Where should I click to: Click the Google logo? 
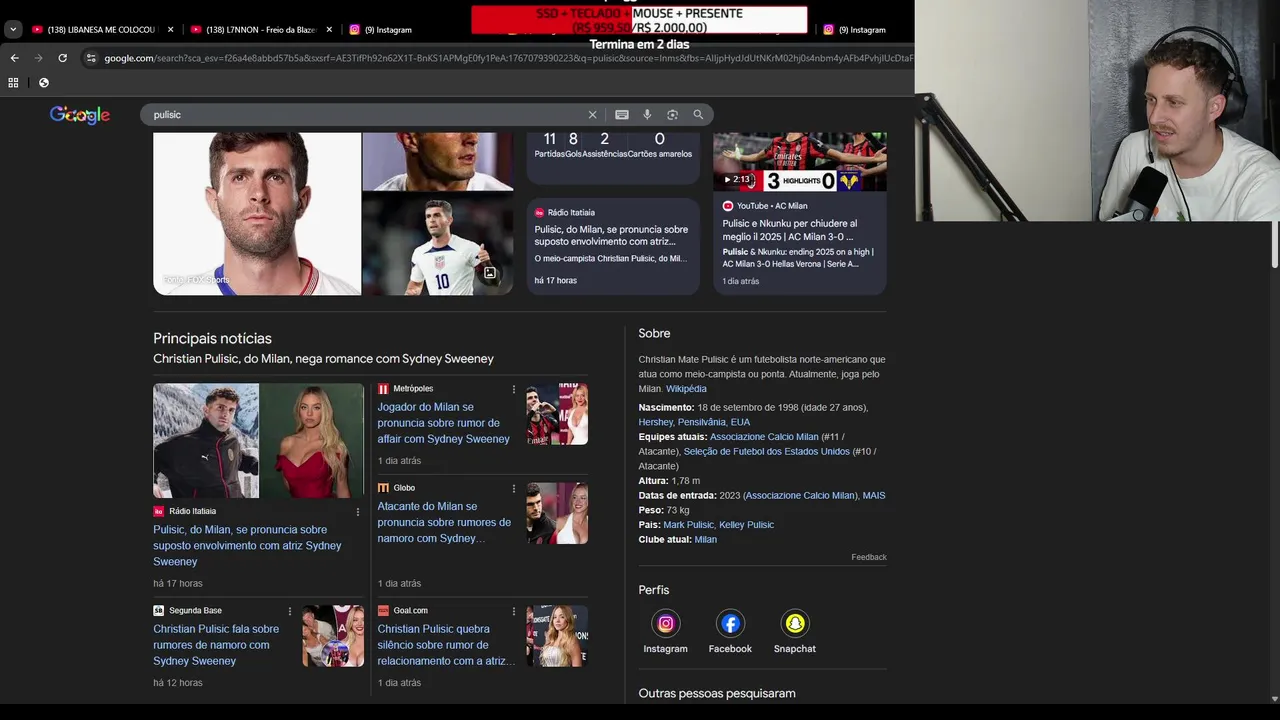80,115
